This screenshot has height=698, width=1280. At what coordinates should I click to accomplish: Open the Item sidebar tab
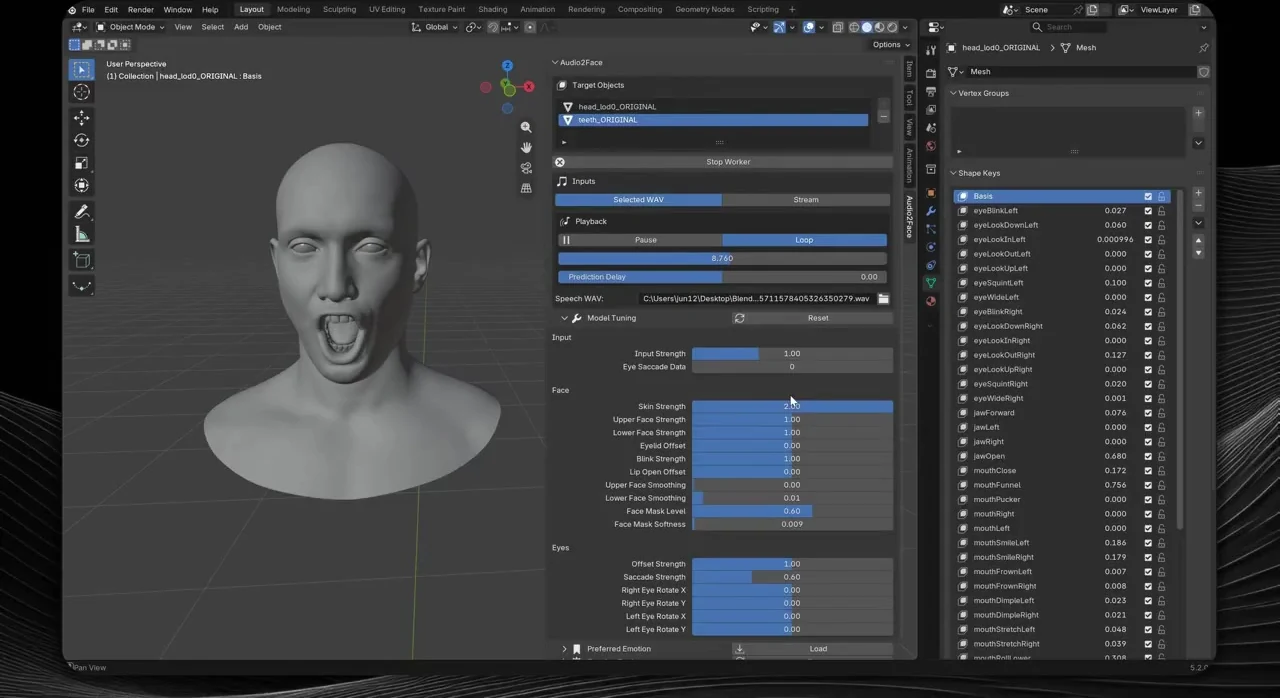[x=909, y=69]
